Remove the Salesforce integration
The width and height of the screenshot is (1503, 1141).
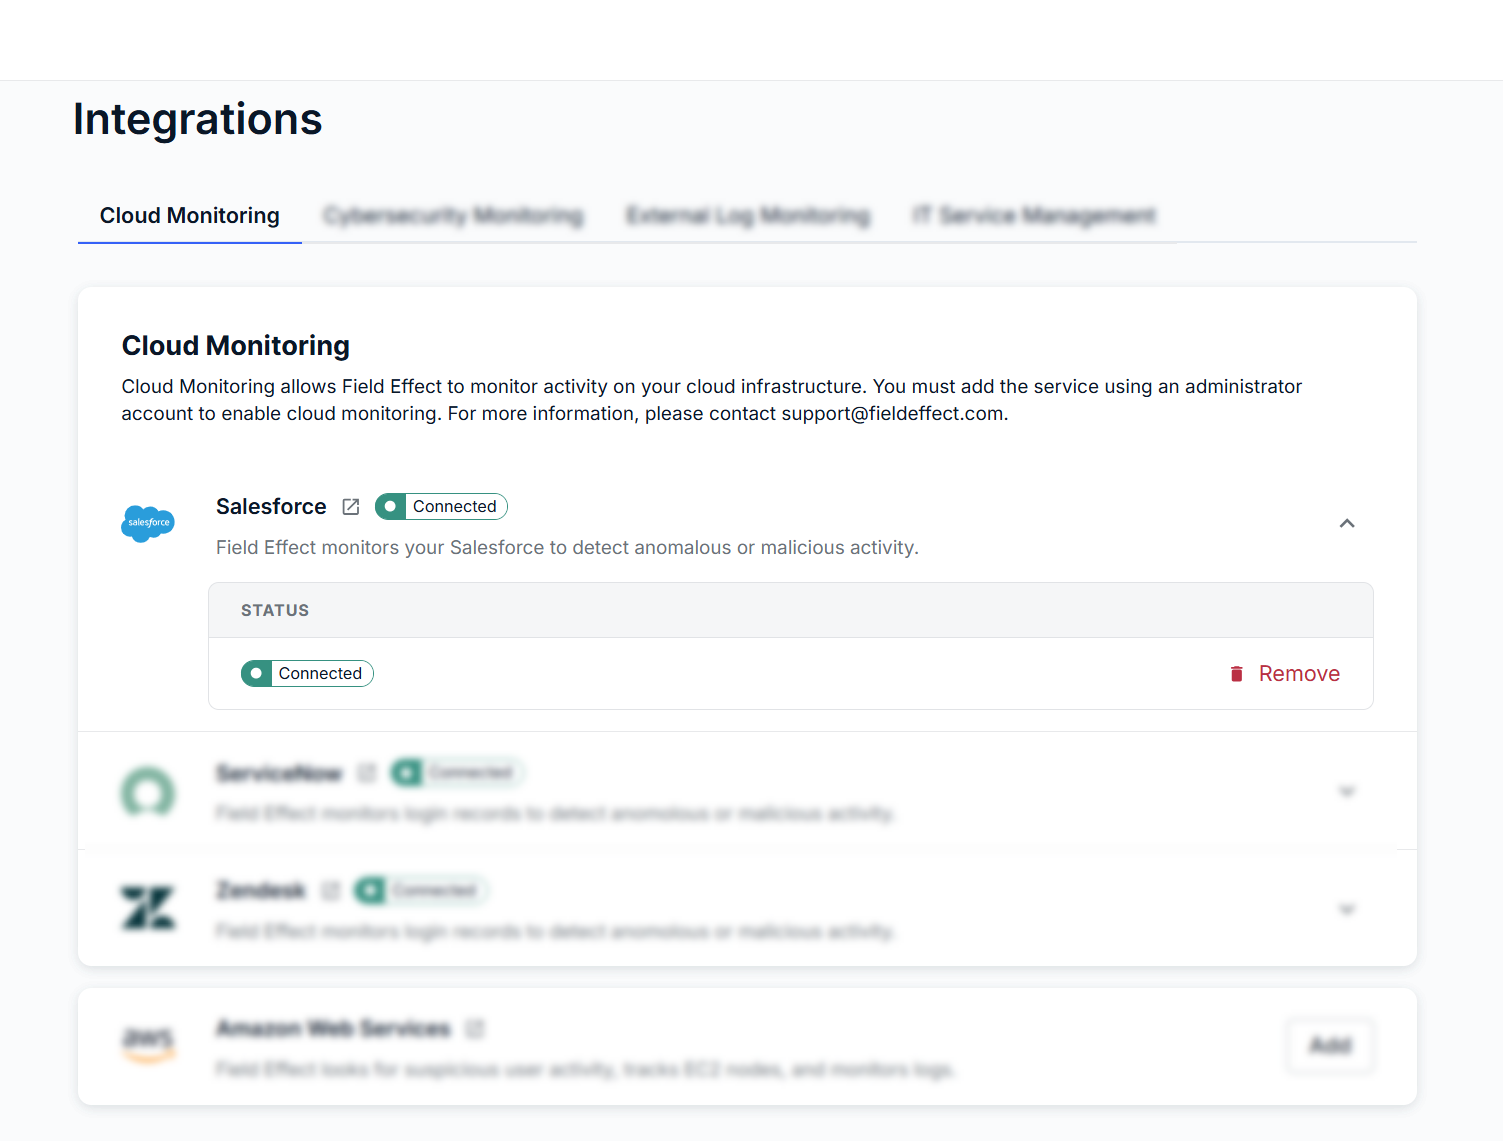(1285, 674)
